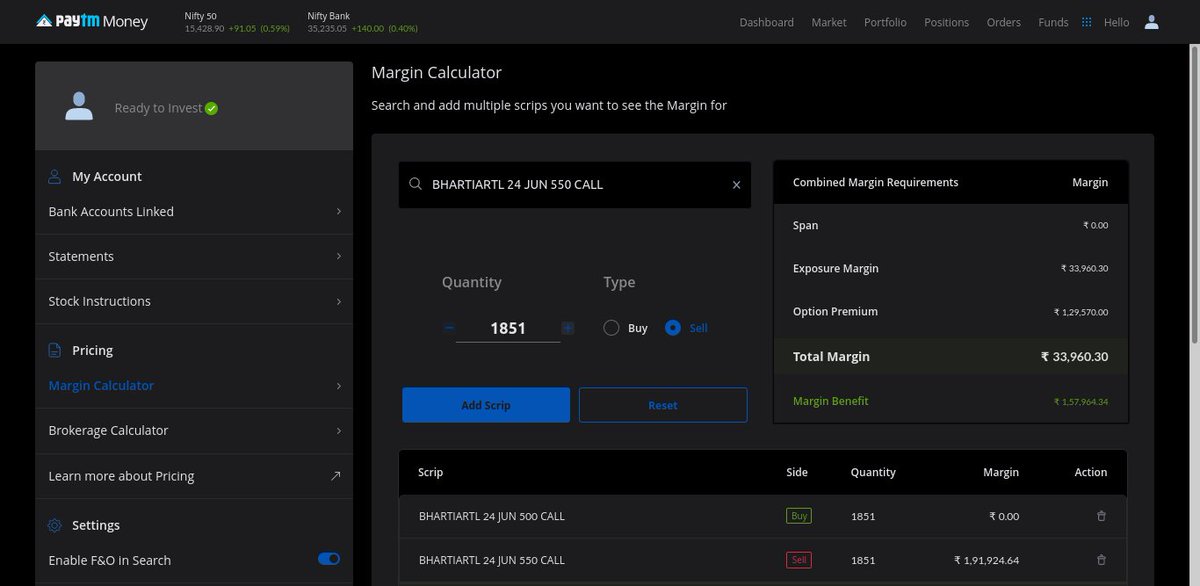Expand the Statements chevron
Viewport: 1200px width, 586px height.
[x=338, y=257]
